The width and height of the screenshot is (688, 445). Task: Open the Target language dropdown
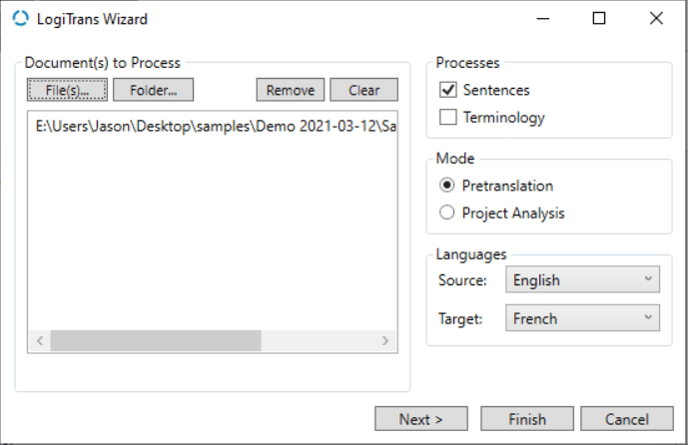coord(582,319)
